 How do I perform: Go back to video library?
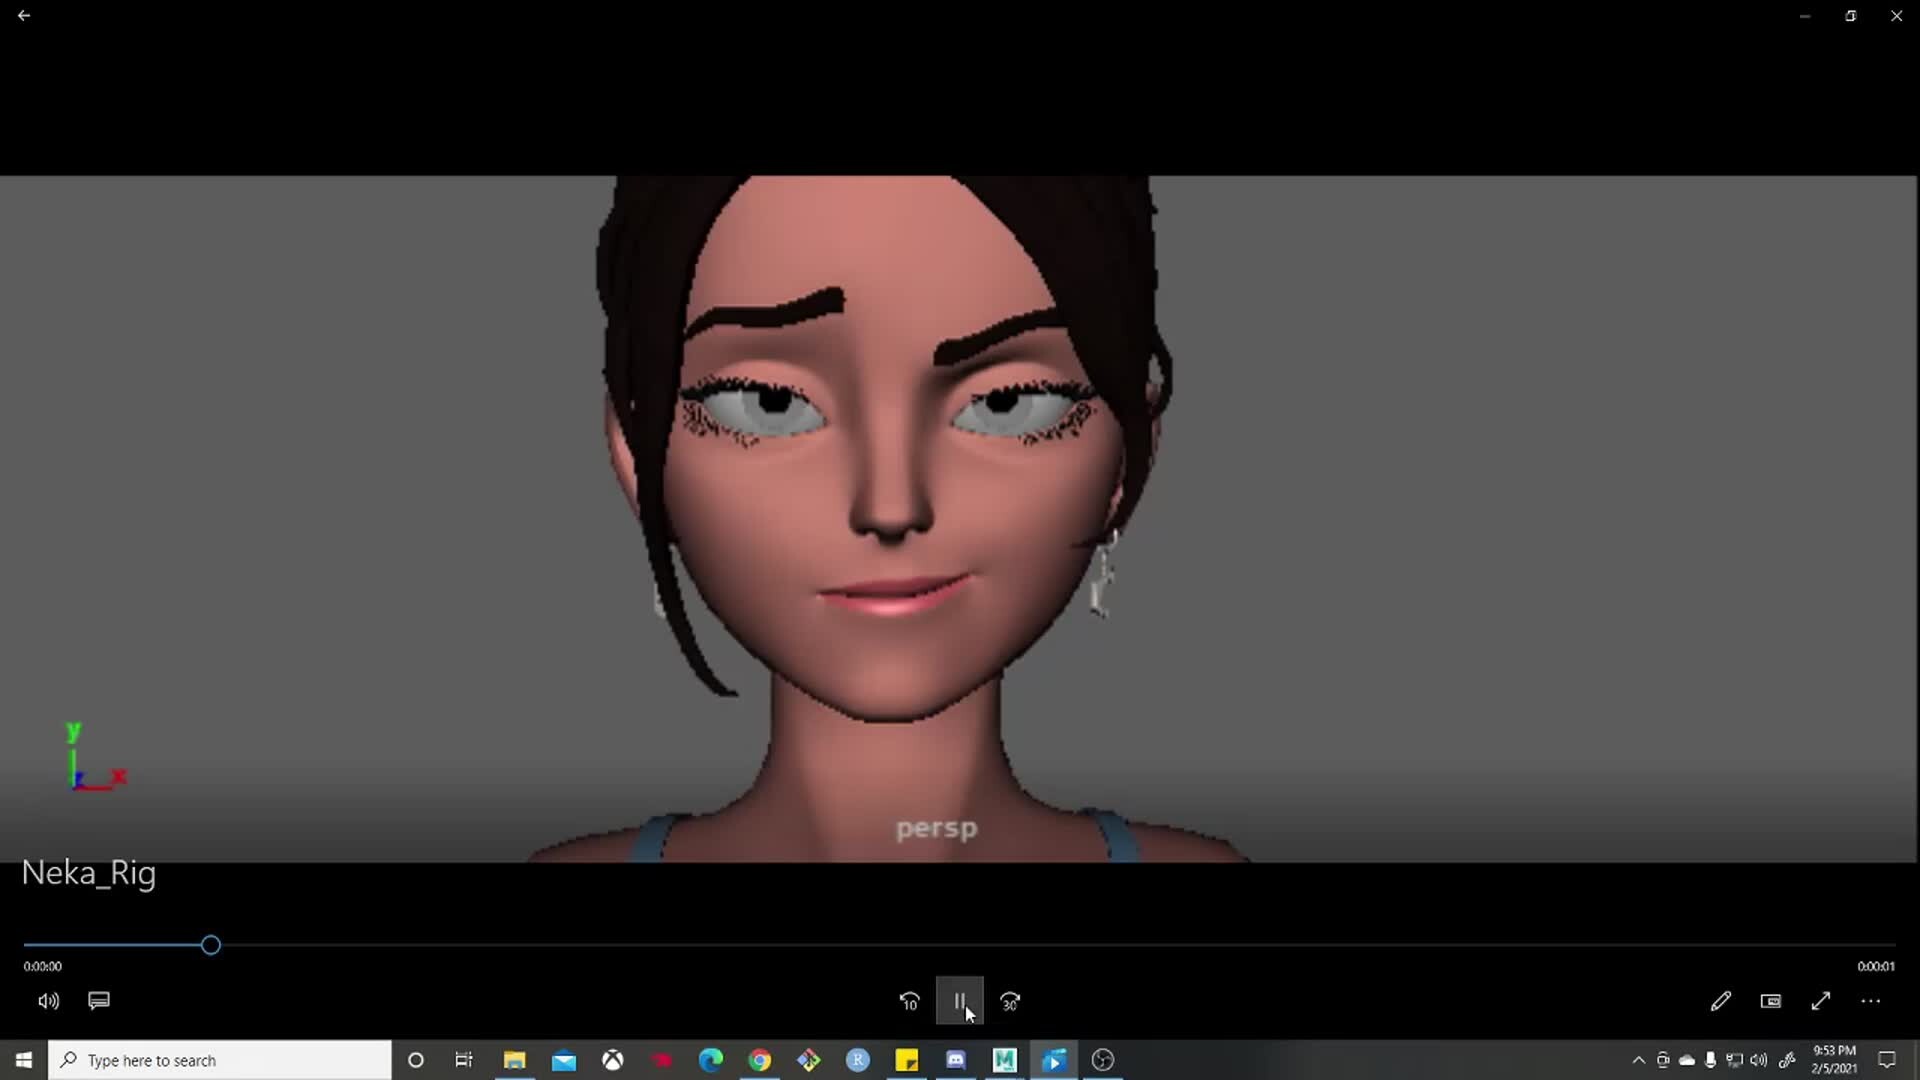pos(24,15)
